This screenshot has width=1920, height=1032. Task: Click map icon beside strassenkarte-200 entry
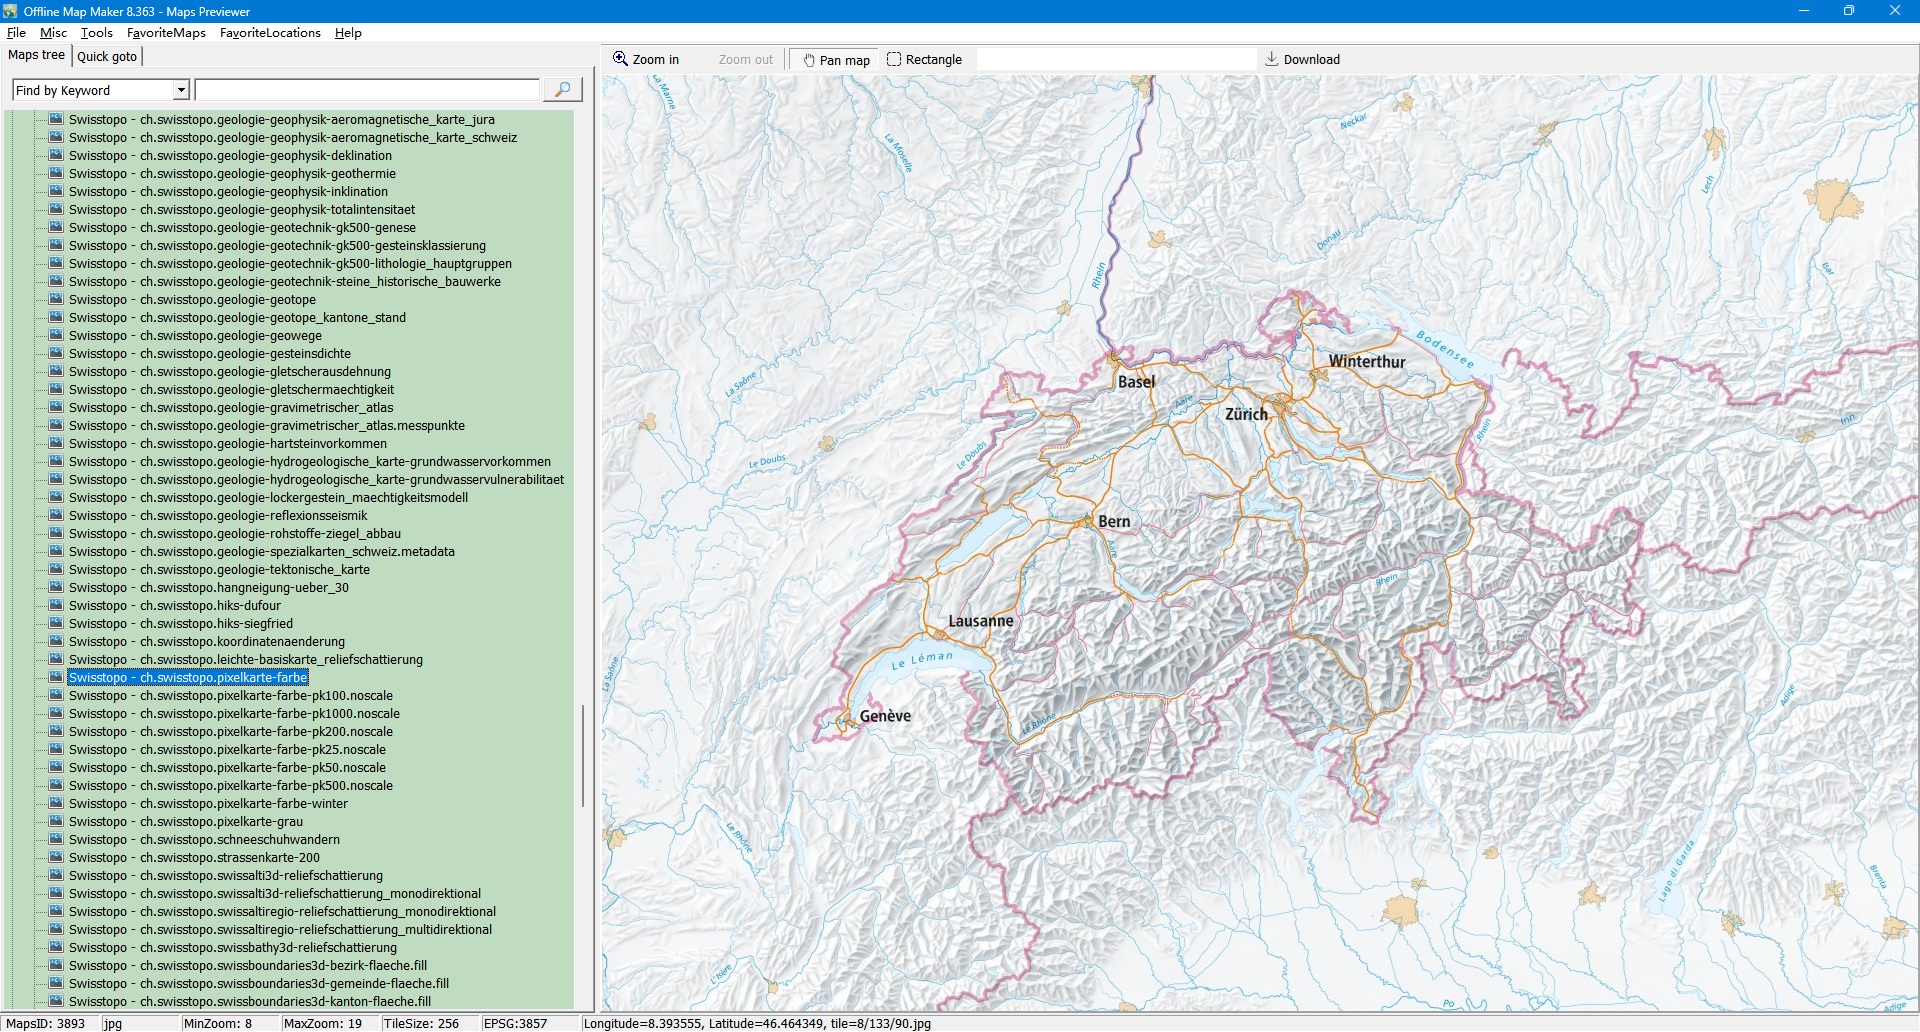click(56, 857)
